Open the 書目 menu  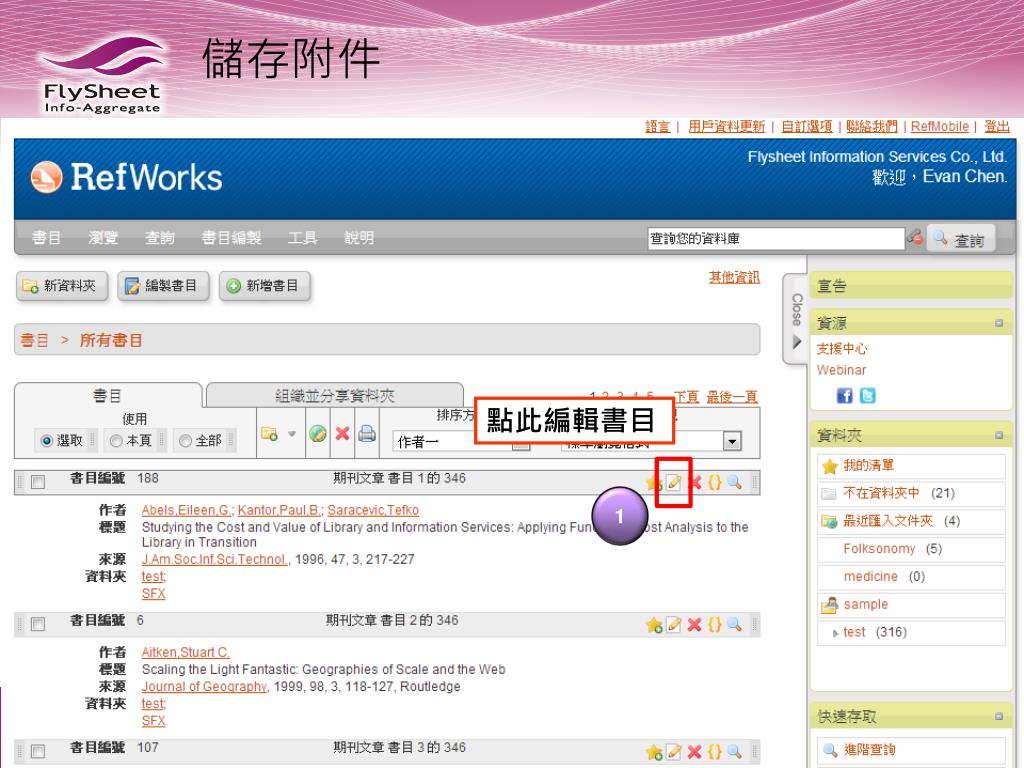click(46, 238)
